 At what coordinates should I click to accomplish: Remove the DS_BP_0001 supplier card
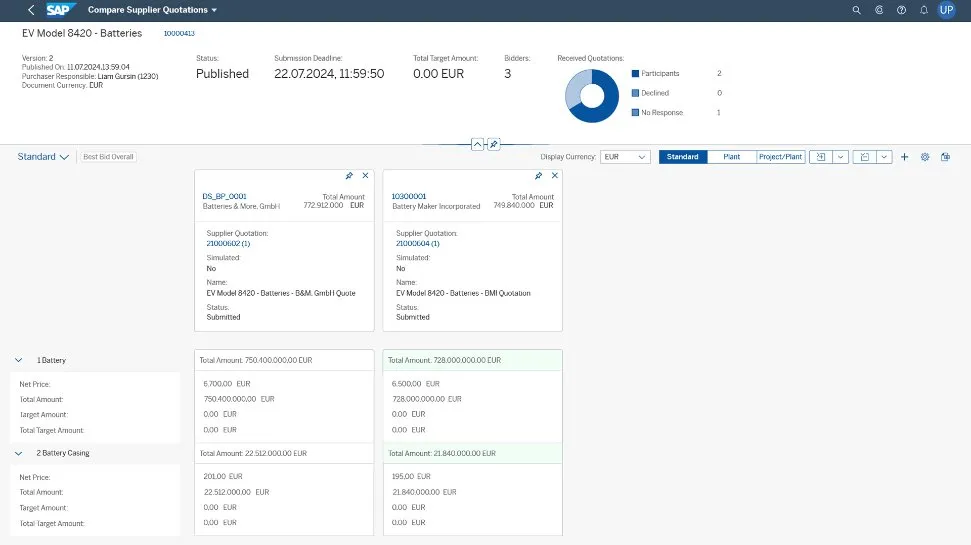point(365,175)
